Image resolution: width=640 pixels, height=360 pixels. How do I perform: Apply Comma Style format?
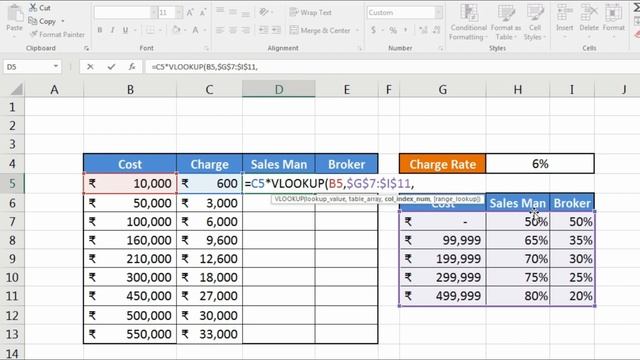(x=405, y=29)
